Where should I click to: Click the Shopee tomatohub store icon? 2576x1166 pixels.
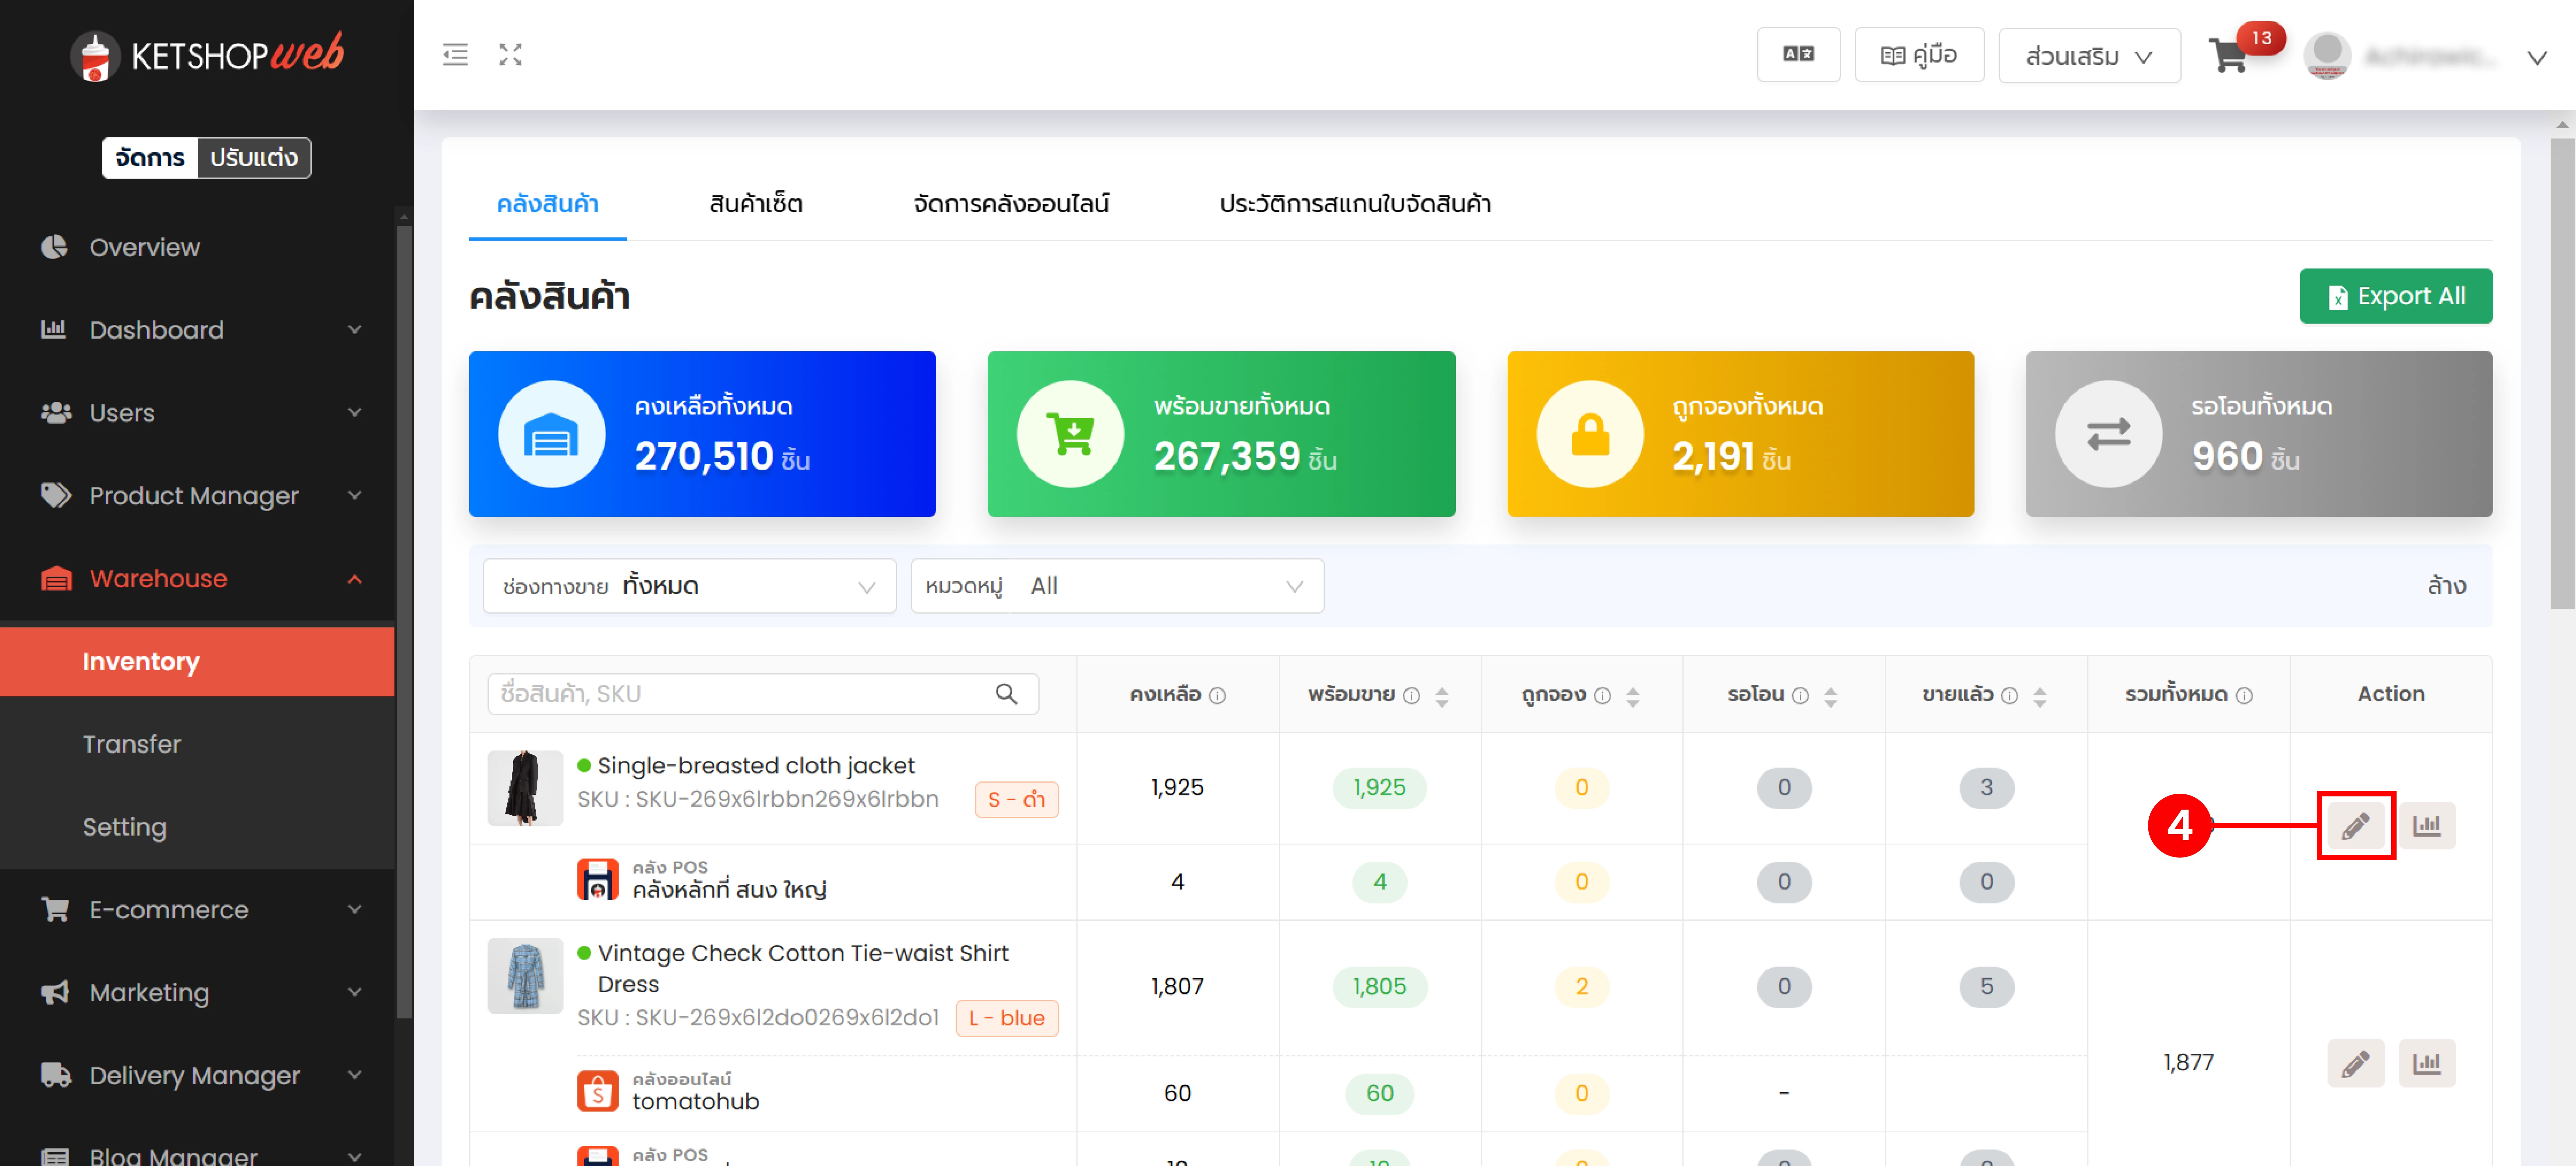(x=598, y=1091)
